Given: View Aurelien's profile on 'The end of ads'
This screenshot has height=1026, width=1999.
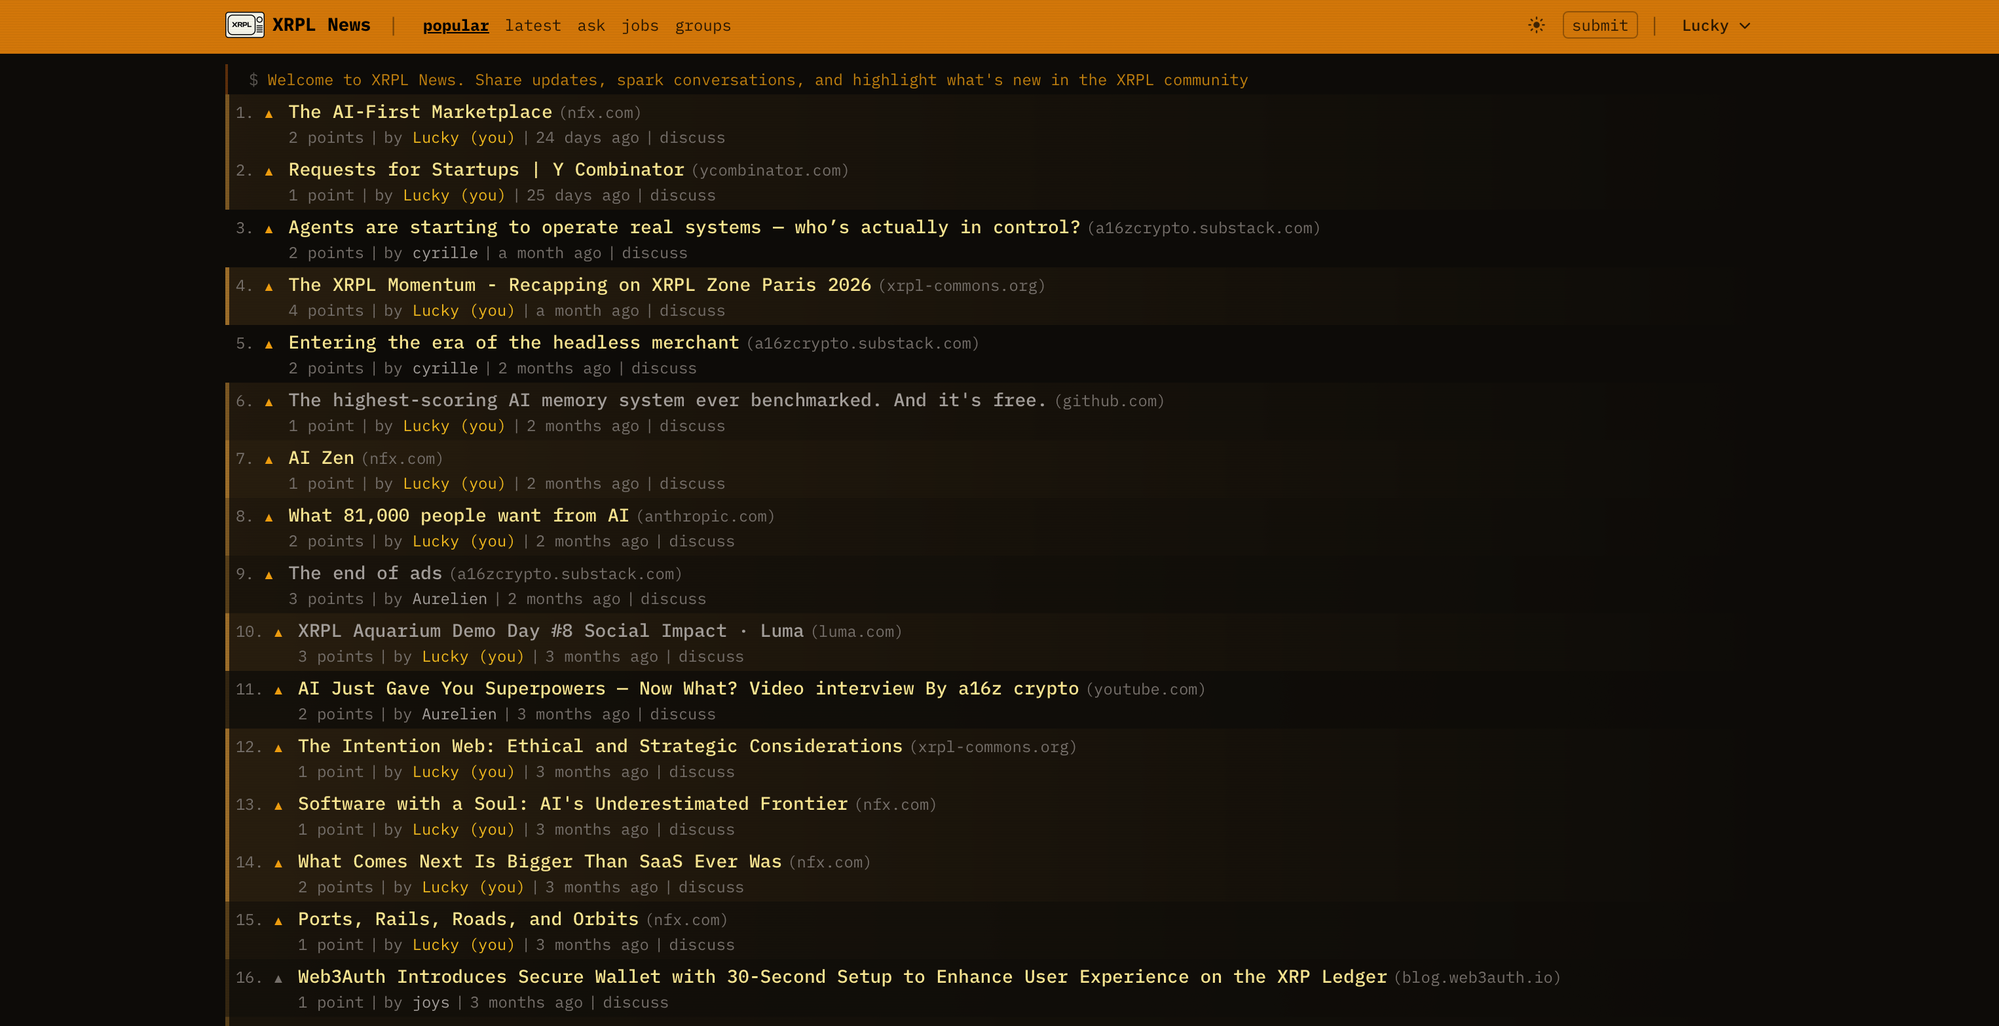Looking at the screenshot, I should tap(450, 599).
